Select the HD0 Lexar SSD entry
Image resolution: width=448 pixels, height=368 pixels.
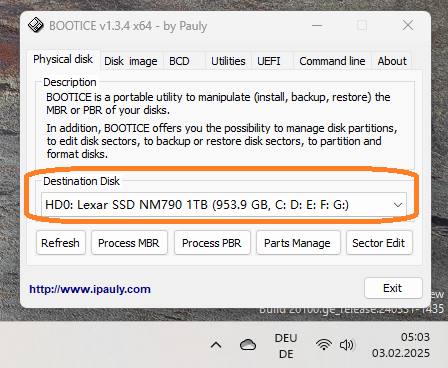[x=224, y=205]
